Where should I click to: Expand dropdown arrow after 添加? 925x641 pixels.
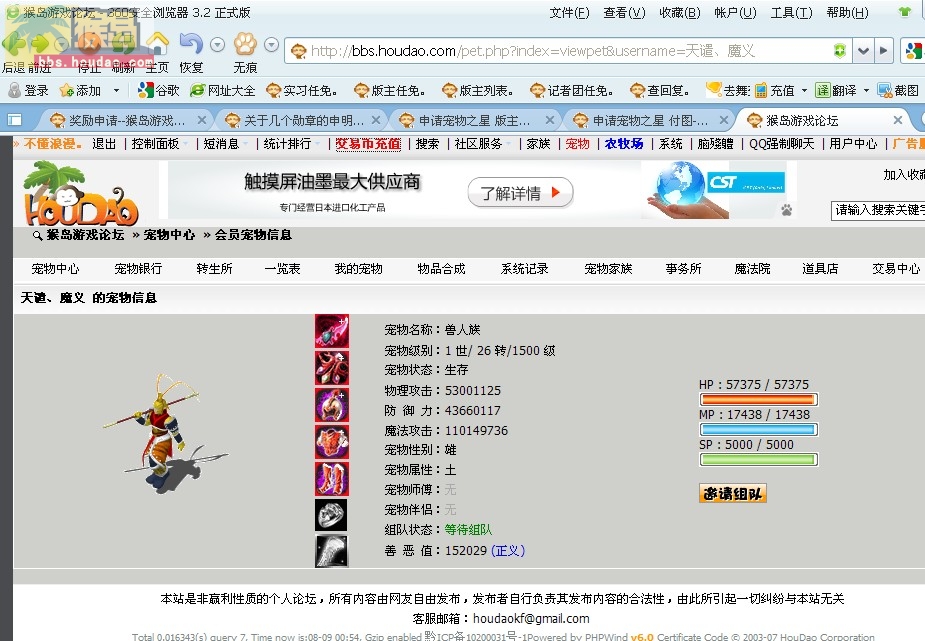click(116, 91)
